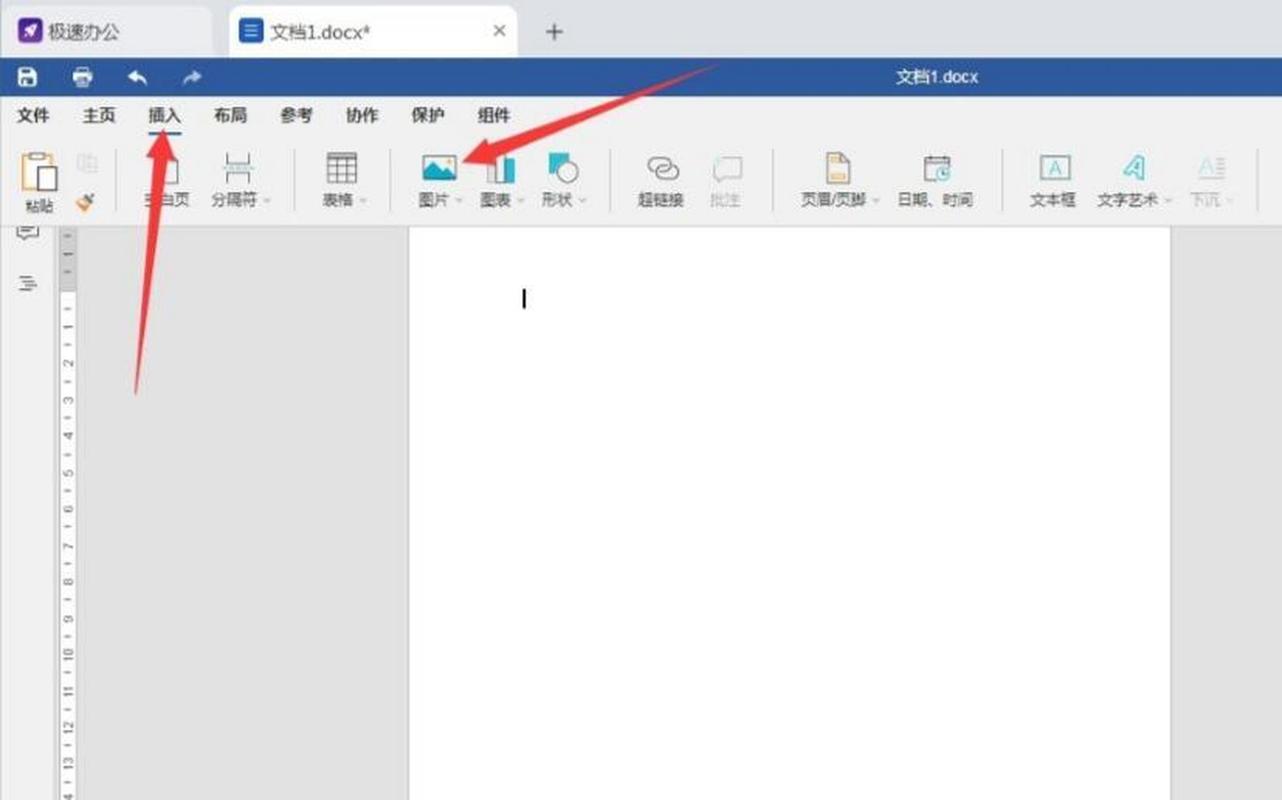Open the 文件 menu
This screenshot has height=800, width=1282.
click(x=33, y=116)
